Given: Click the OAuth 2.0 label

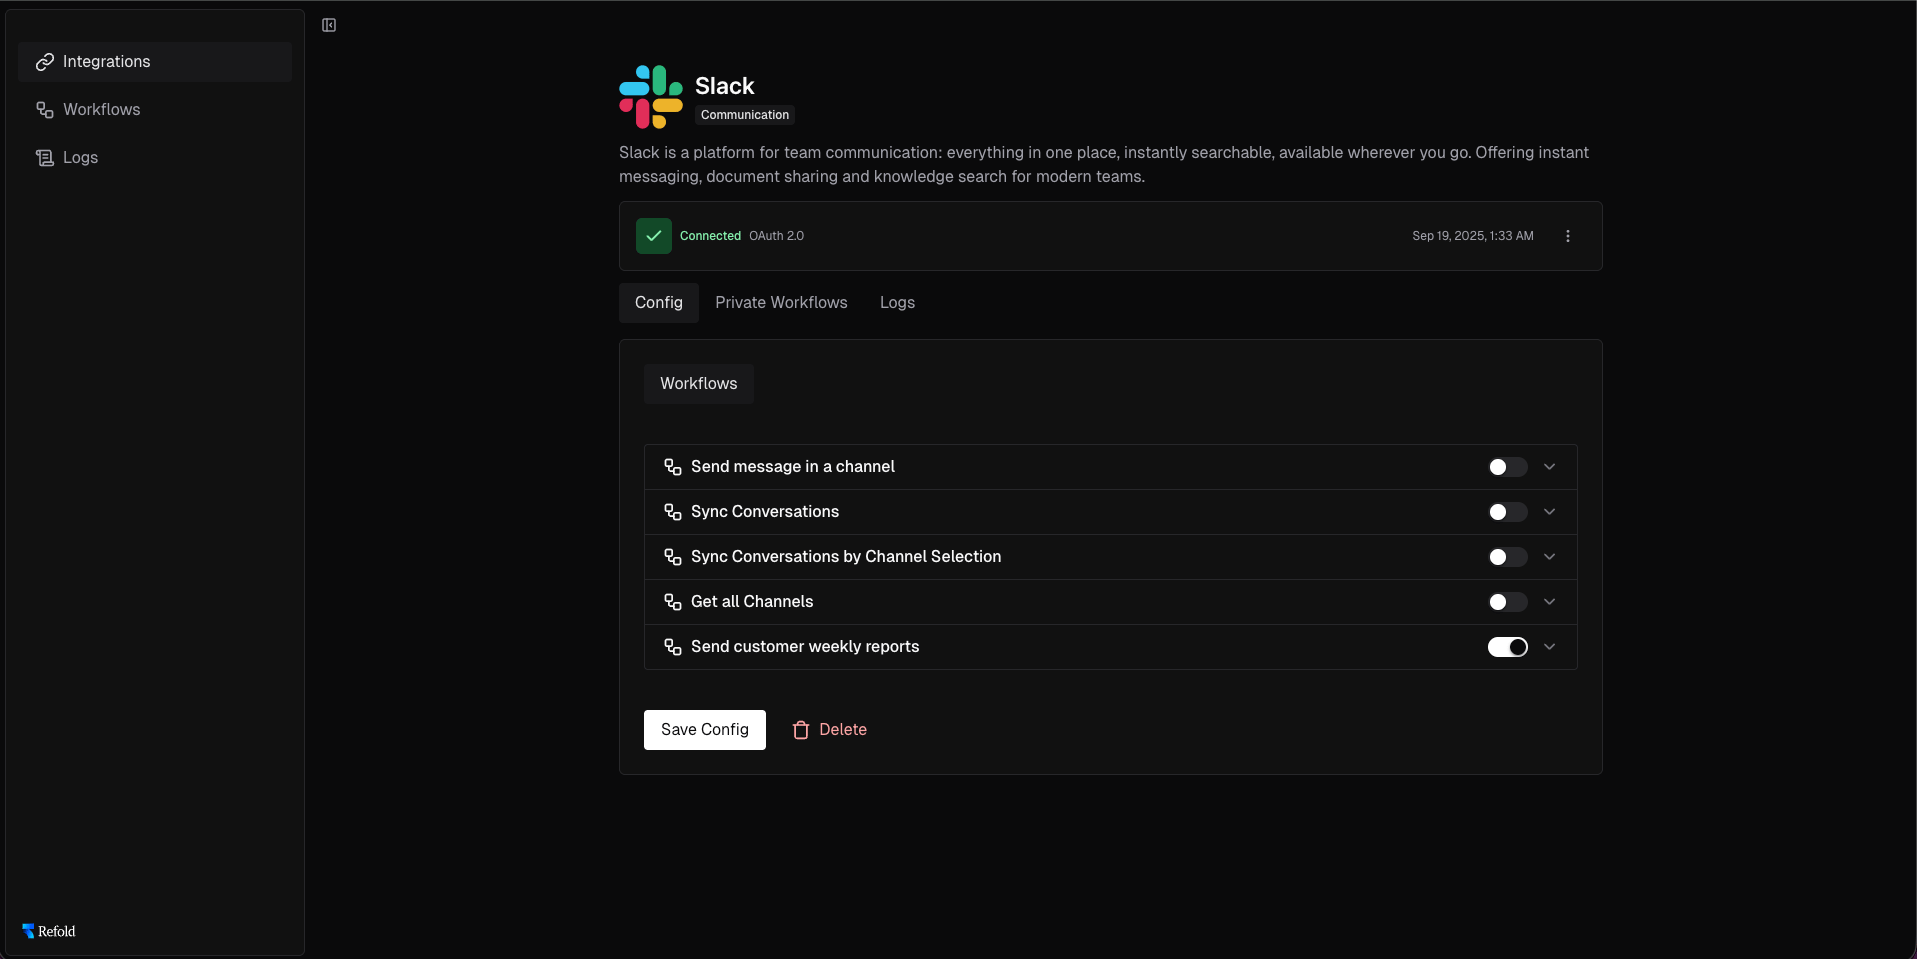Looking at the screenshot, I should [x=777, y=236].
